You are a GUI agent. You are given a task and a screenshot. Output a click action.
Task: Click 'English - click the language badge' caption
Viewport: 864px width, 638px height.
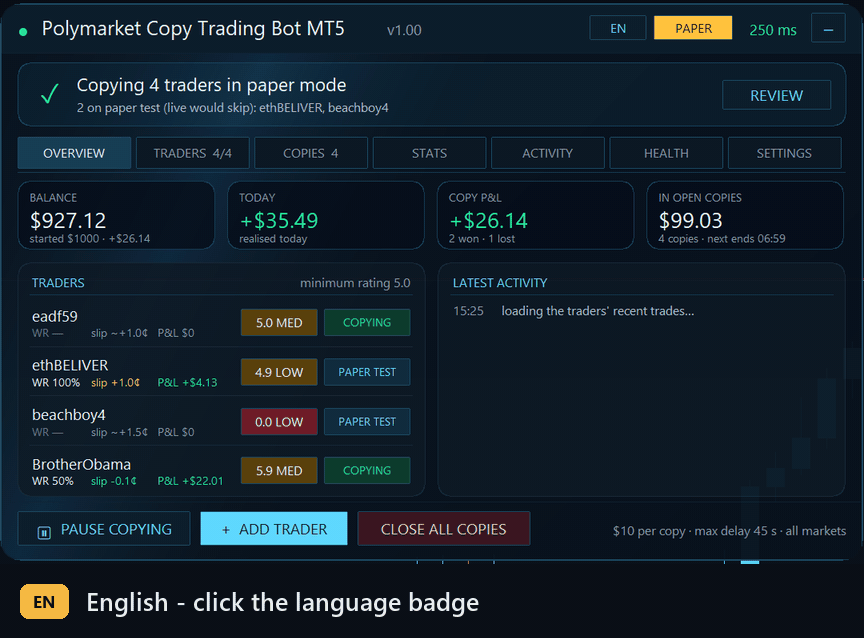tap(283, 602)
